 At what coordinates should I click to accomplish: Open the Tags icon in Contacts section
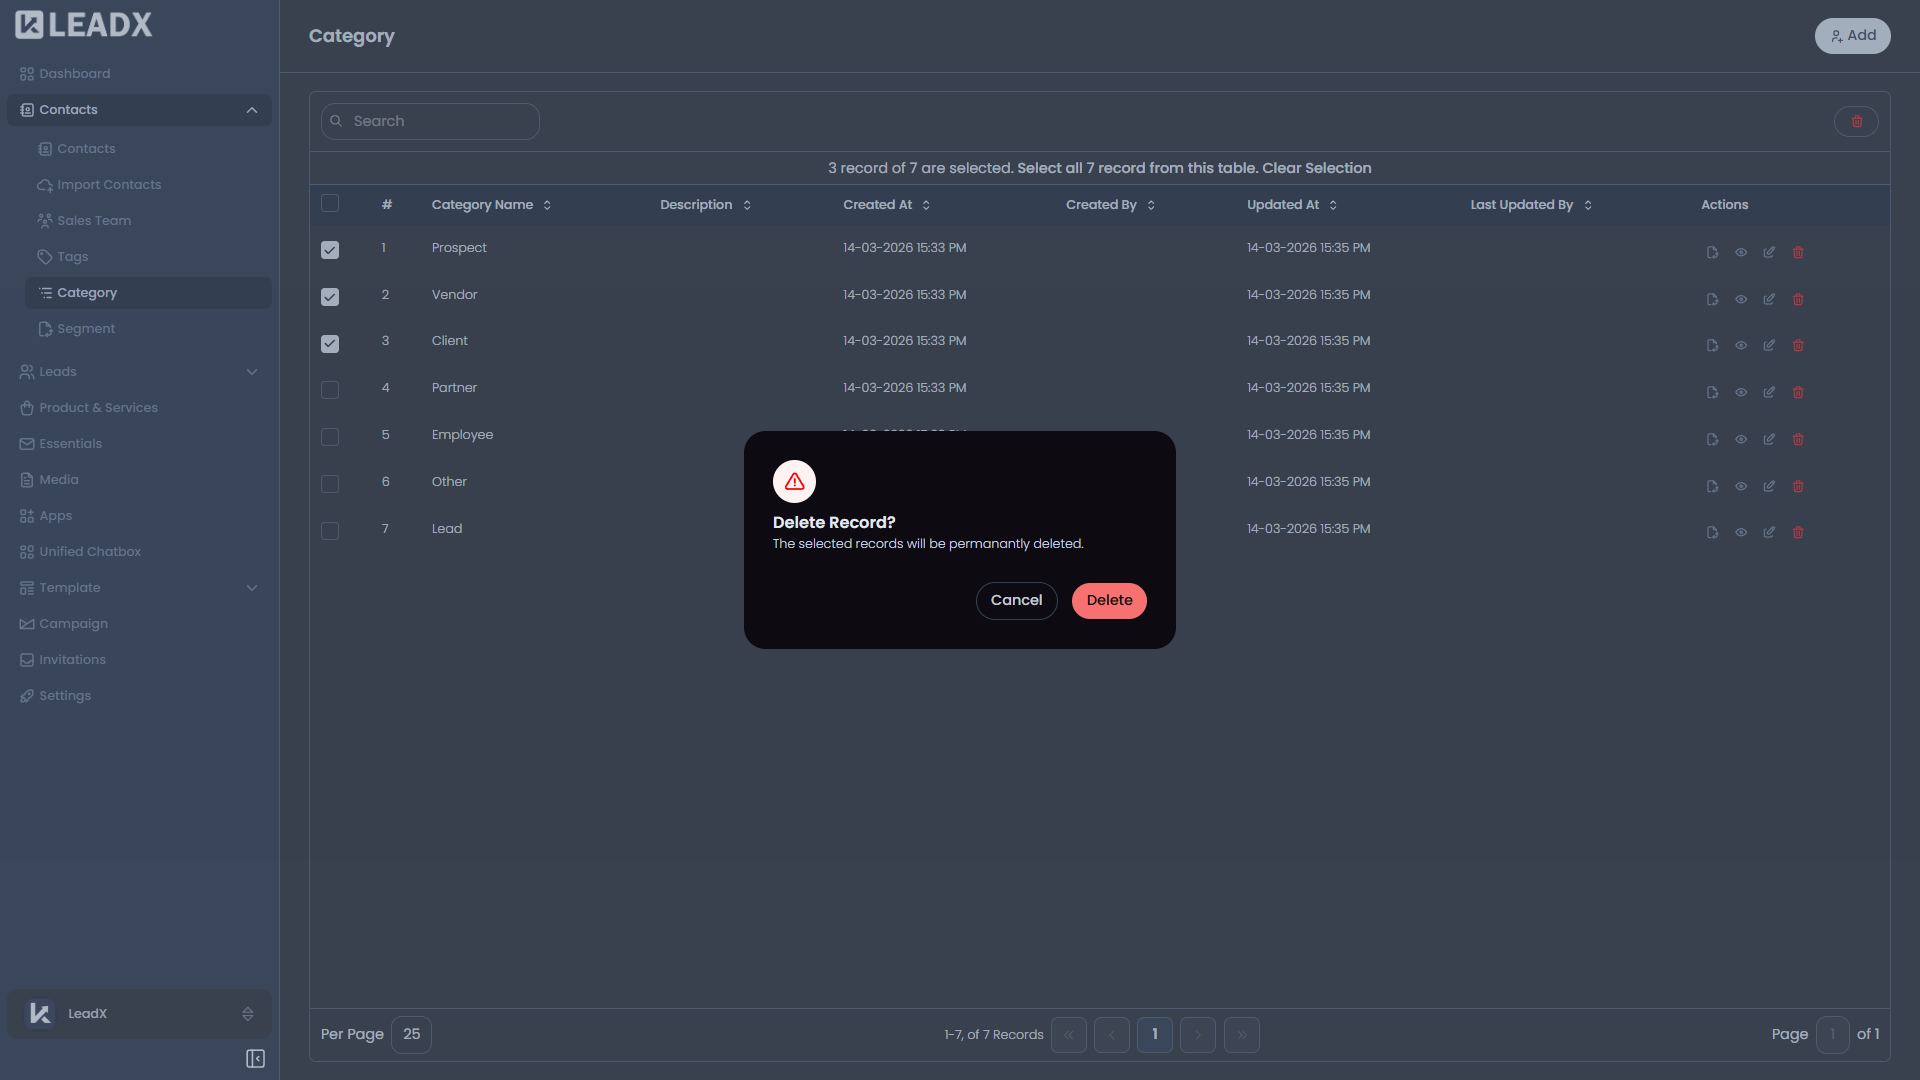coord(45,256)
